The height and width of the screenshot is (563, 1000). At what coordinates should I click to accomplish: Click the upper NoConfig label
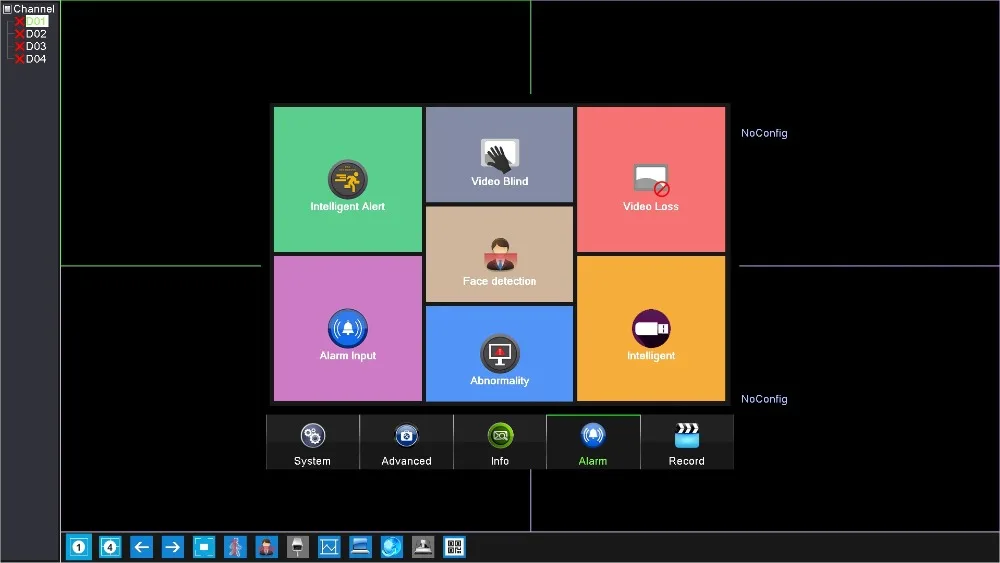coord(764,133)
